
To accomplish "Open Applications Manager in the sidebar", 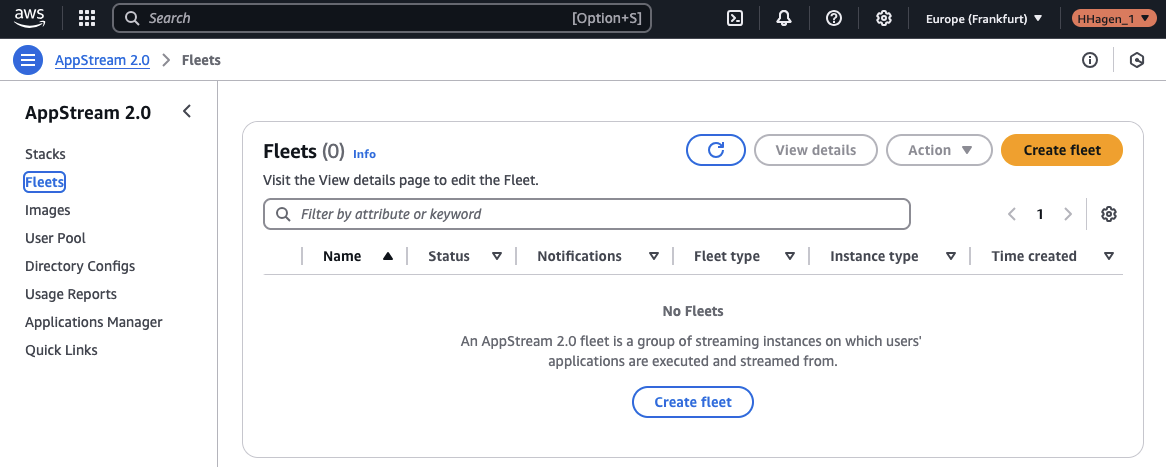I will pyautogui.click(x=94, y=322).
